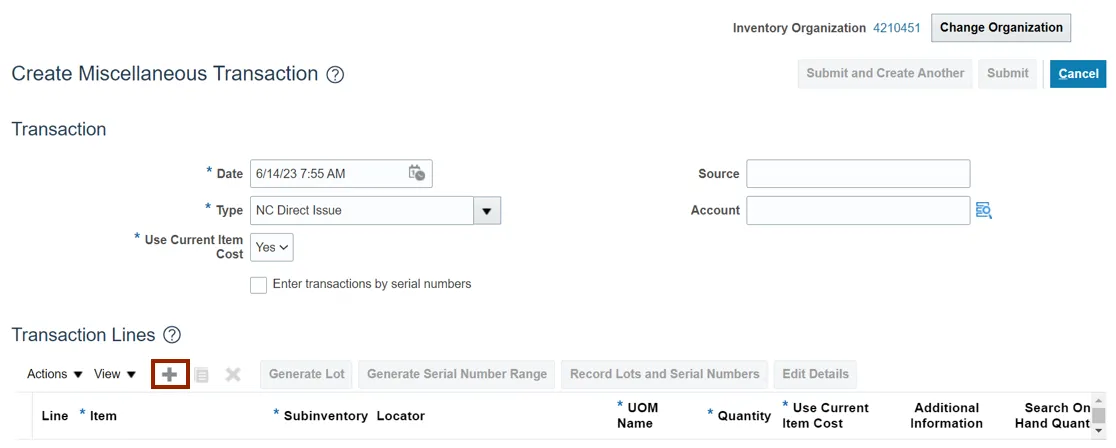Click the Submit and Create Another button
The height and width of the screenshot is (448, 1116).
(x=885, y=73)
